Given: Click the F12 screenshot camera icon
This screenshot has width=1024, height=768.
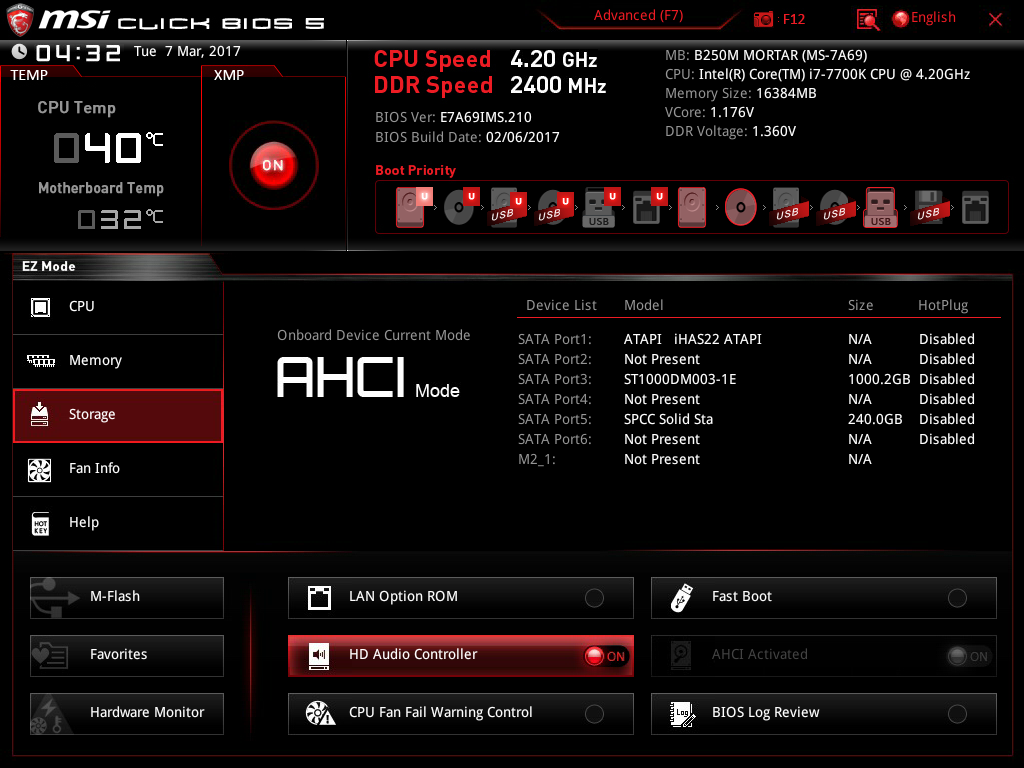Looking at the screenshot, I should (x=764, y=19).
